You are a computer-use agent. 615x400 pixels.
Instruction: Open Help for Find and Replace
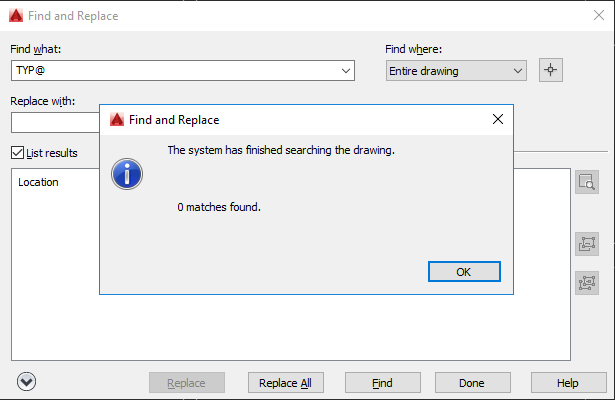568,383
